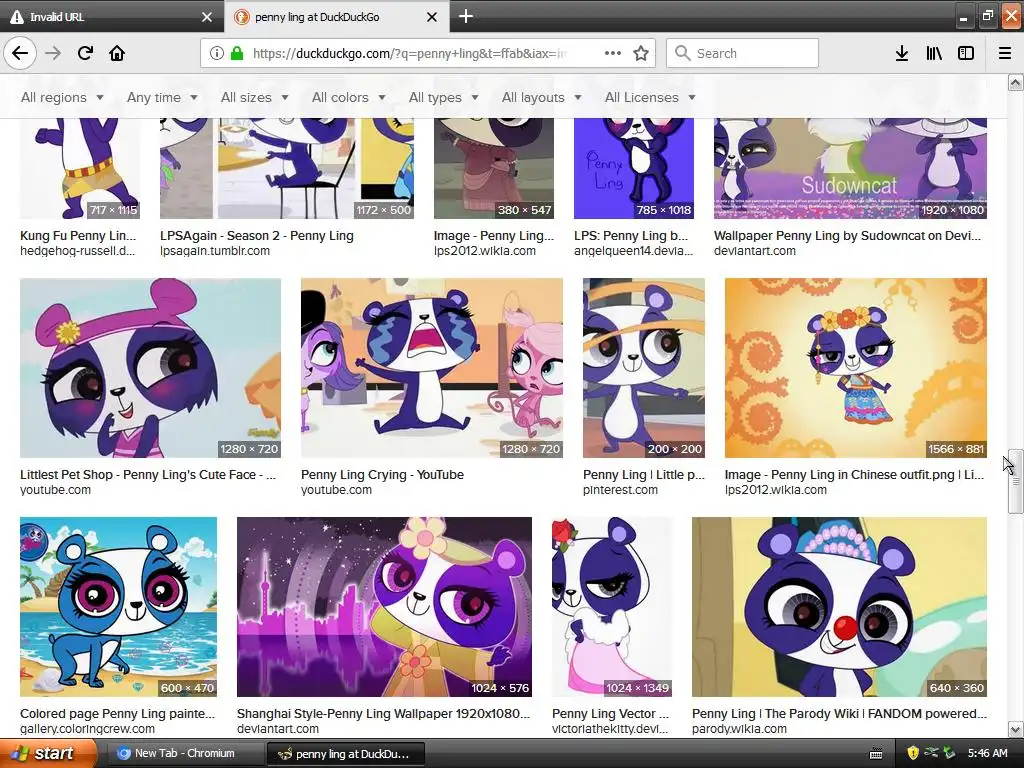Click 'Wallpaper Penny Ling by Sudowncat' title

coord(847,236)
